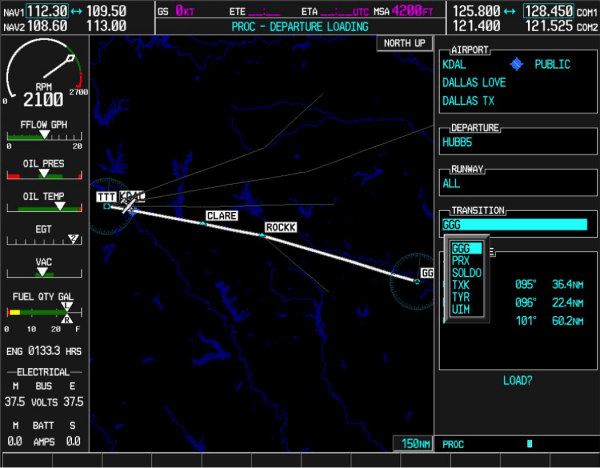The height and width of the screenshot is (468, 600).
Task: Click the 095° course value
Action: point(526,284)
